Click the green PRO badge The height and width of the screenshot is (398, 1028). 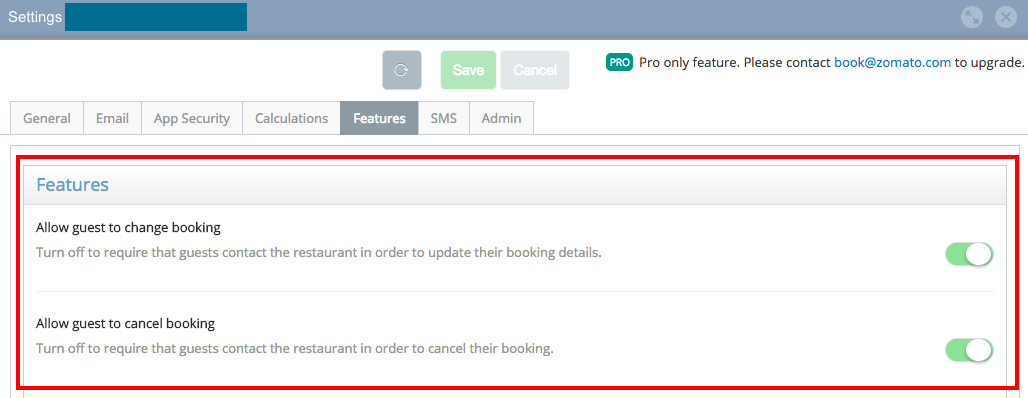point(619,63)
